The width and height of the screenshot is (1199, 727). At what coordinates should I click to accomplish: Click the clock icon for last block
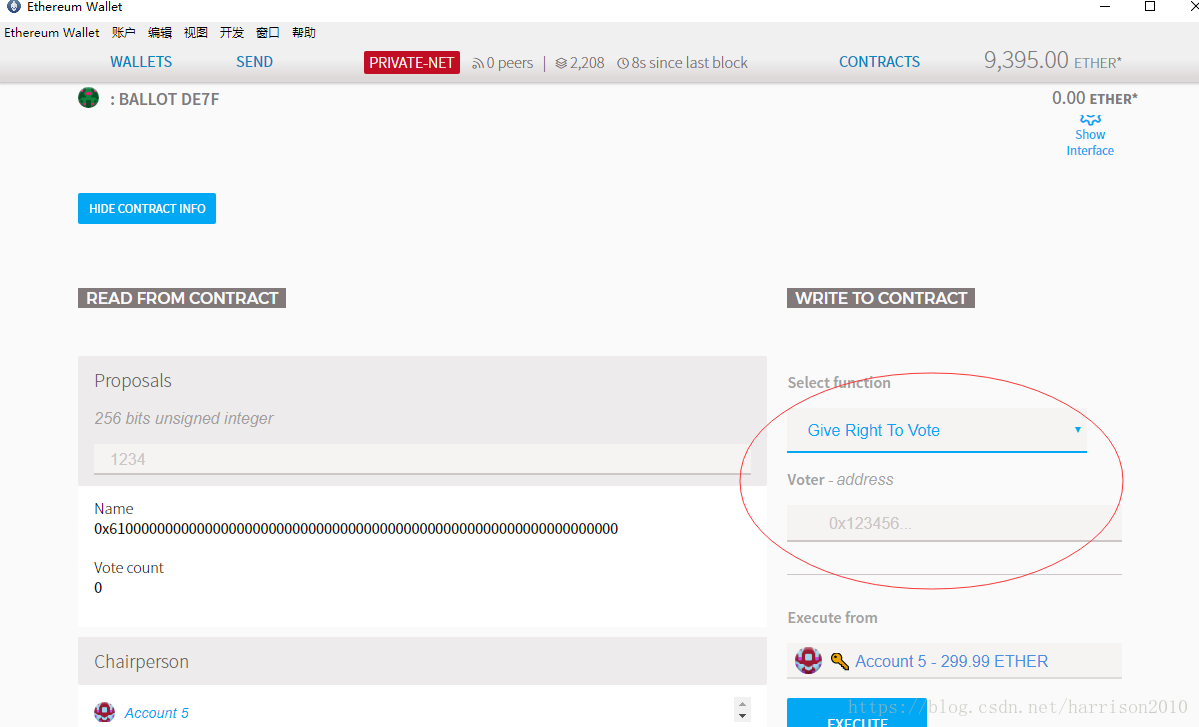coord(622,63)
